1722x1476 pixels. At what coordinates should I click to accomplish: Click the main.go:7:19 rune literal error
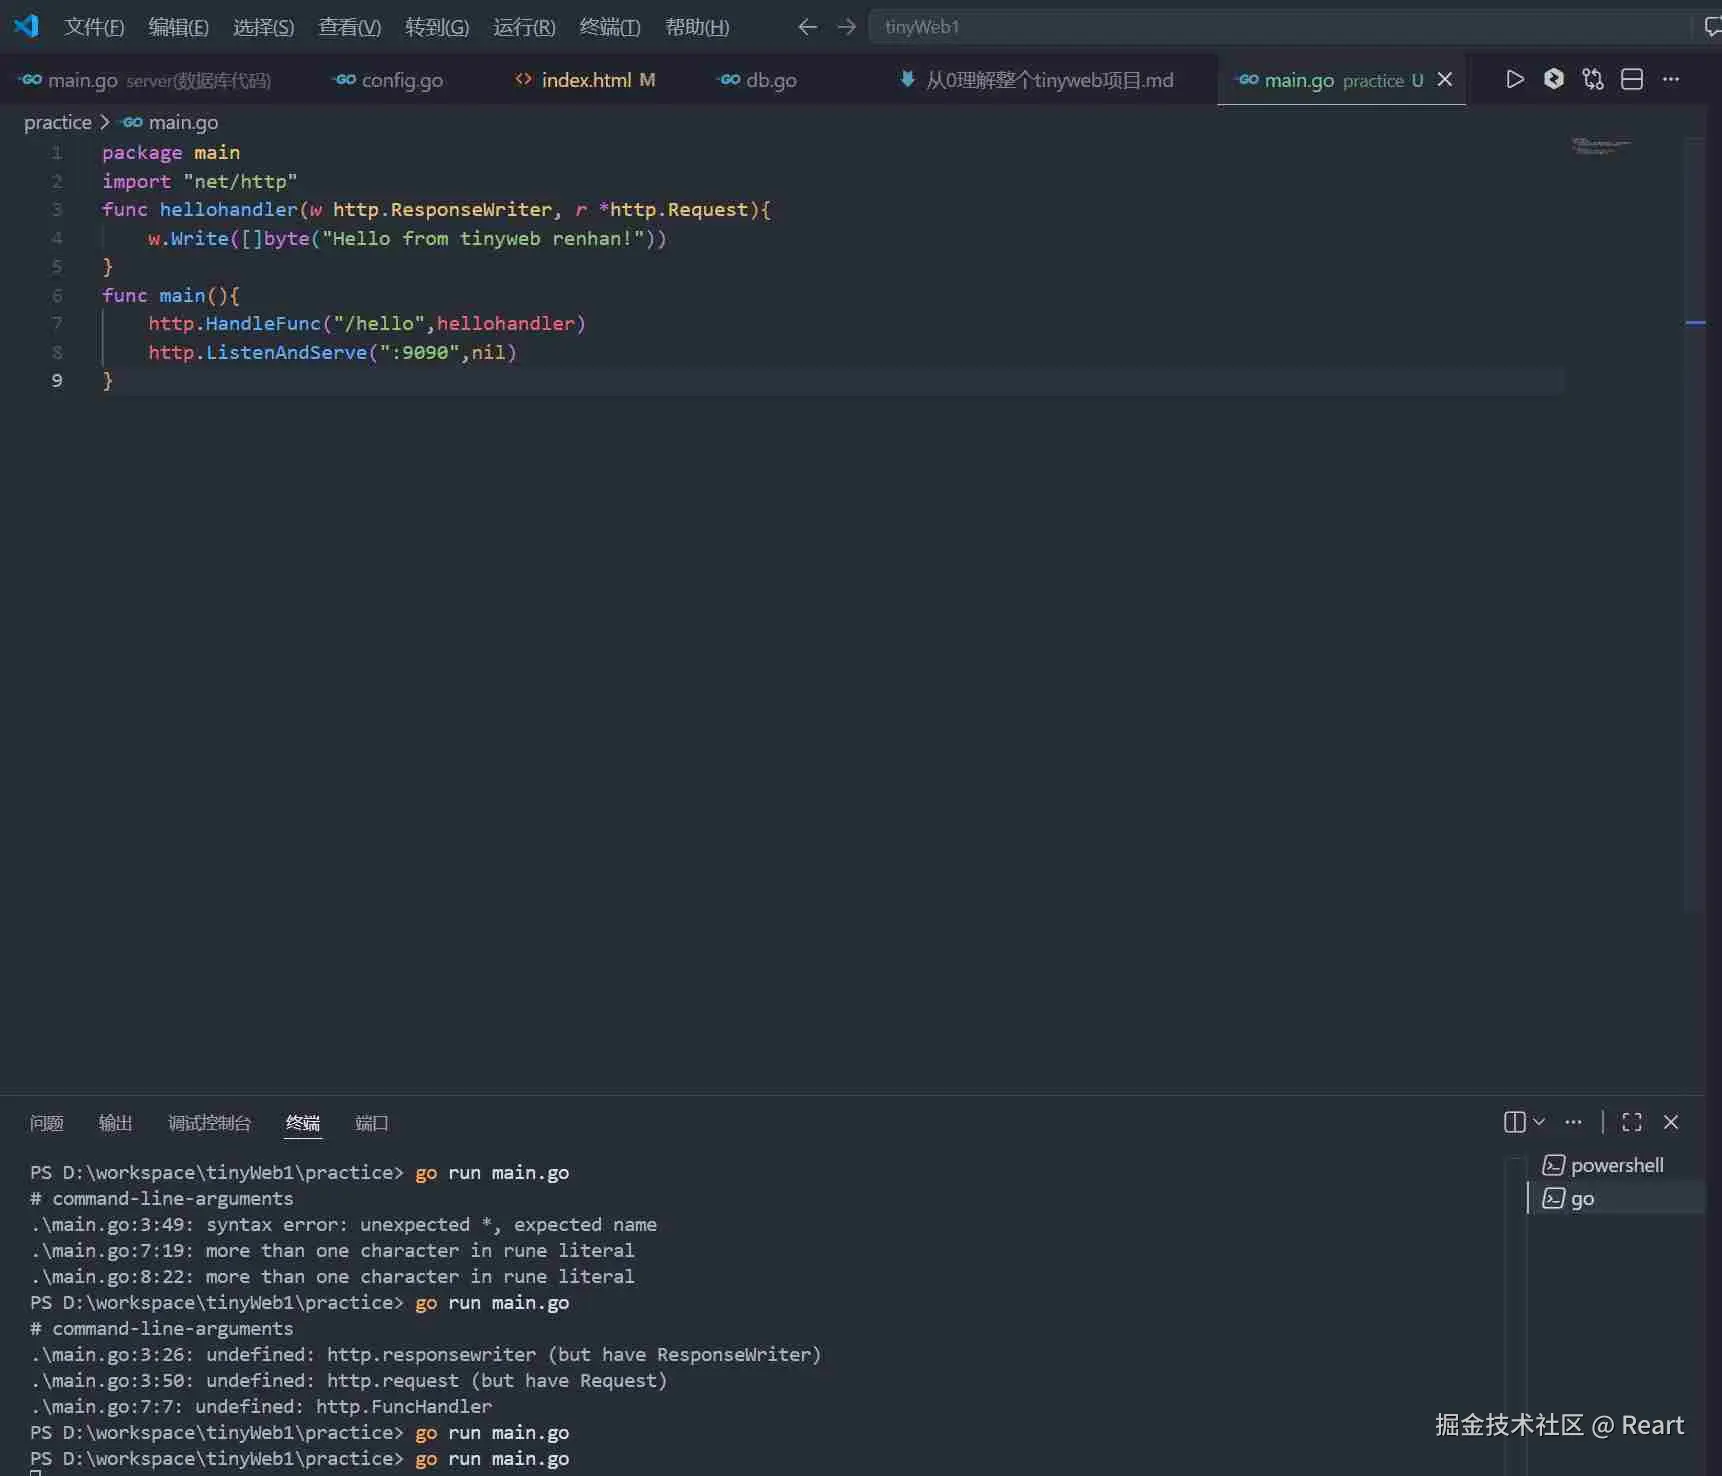(x=332, y=1250)
